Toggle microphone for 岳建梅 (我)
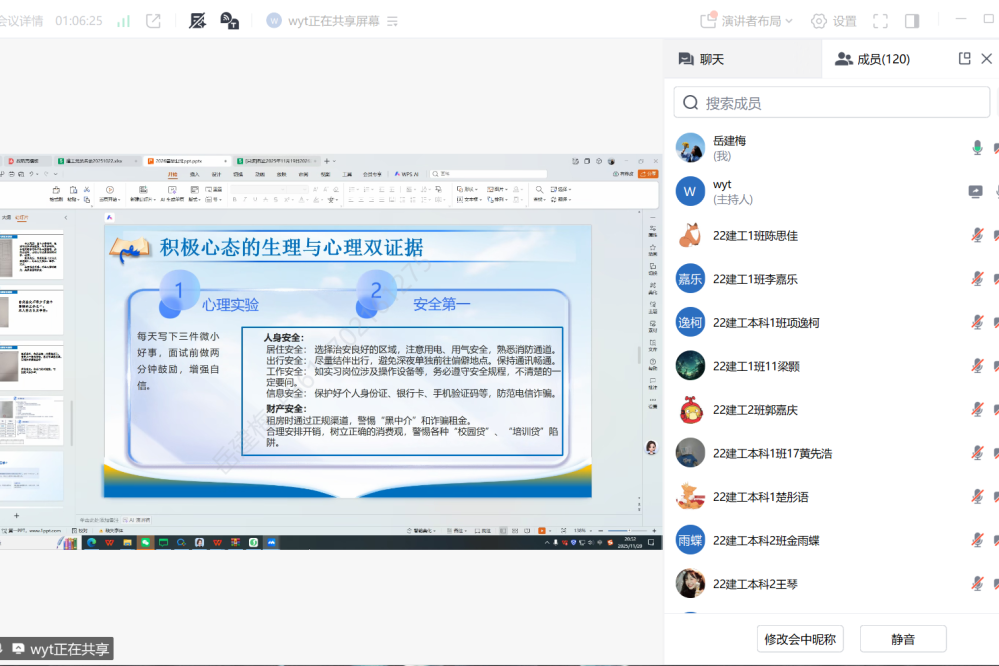Image resolution: width=999 pixels, height=666 pixels. 977,148
